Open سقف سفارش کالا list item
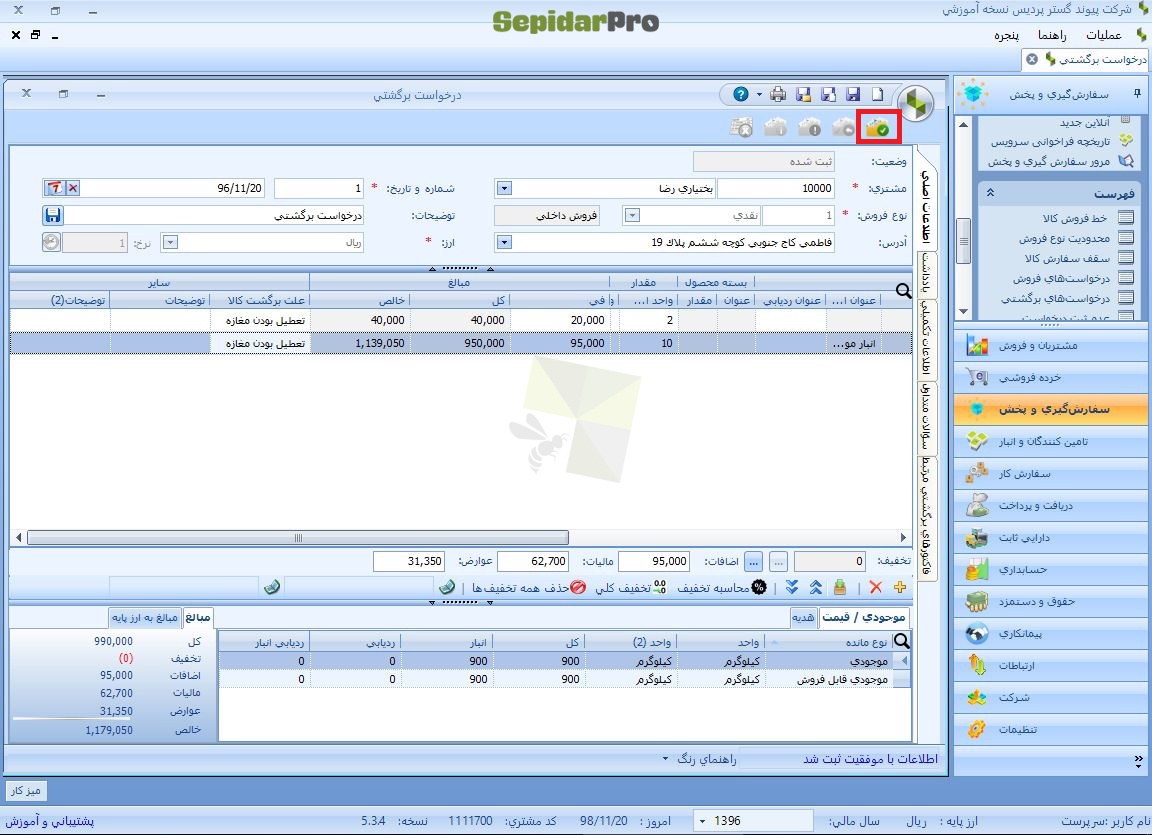Viewport: 1152px width, 835px height. 1067,259
